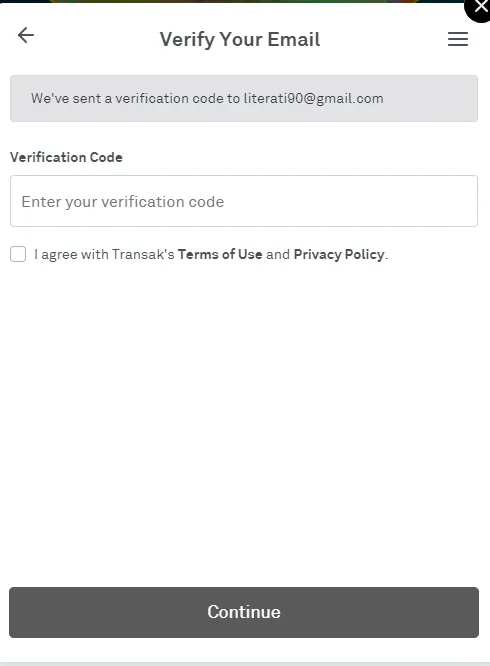Viewport: 490px width, 666px height.
Task: Open the Privacy Policy link
Action: [x=339, y=254]
